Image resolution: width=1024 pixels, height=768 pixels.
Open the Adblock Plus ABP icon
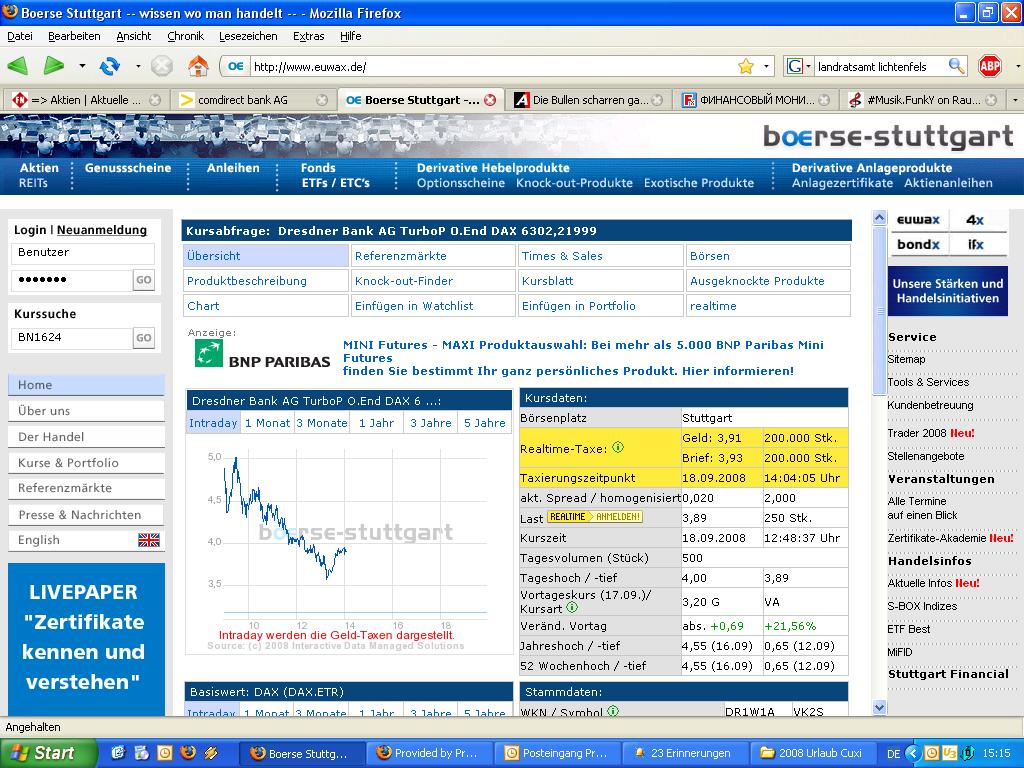click(x=990, y=66)
